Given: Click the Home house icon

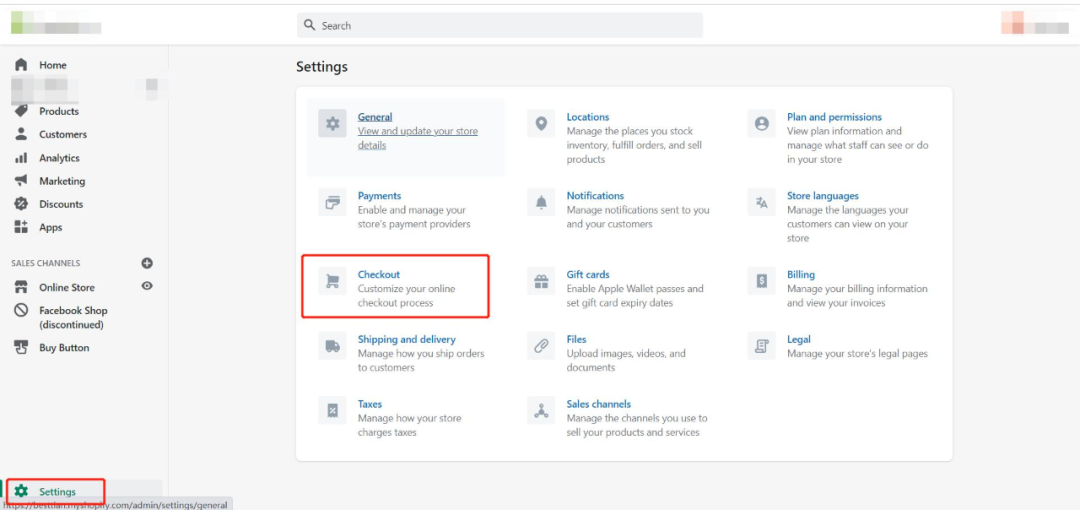Looking at the screenshot, I should 21,65.
